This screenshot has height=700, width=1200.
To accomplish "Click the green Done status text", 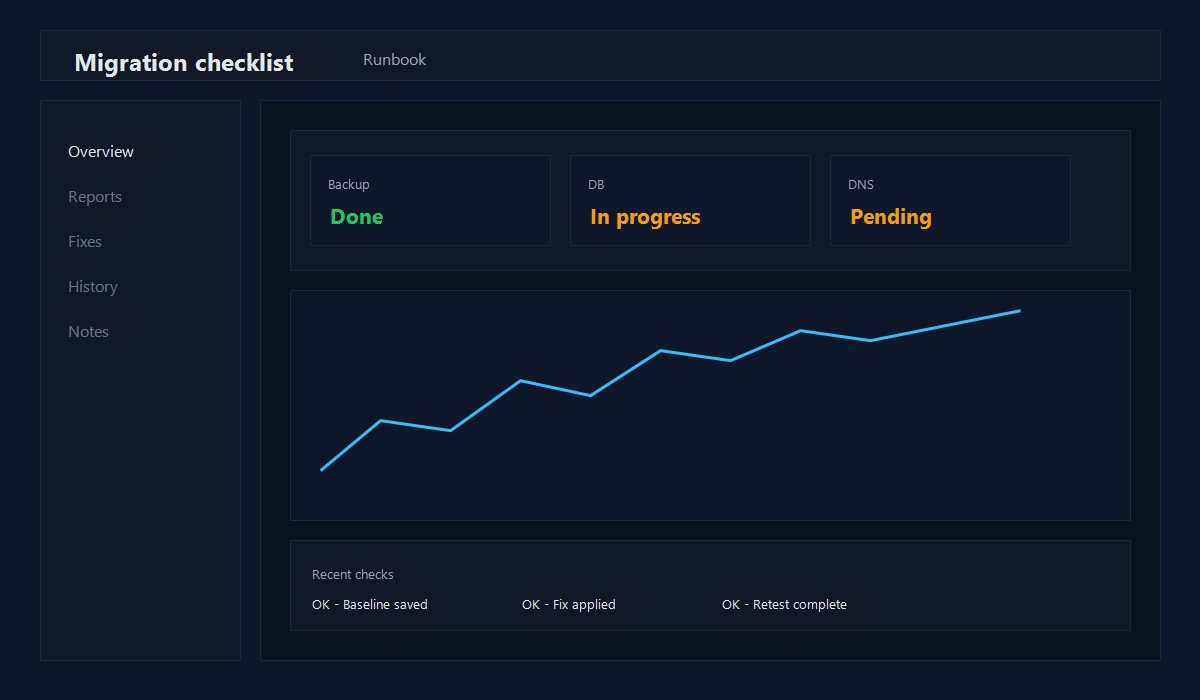I will 357,217.
